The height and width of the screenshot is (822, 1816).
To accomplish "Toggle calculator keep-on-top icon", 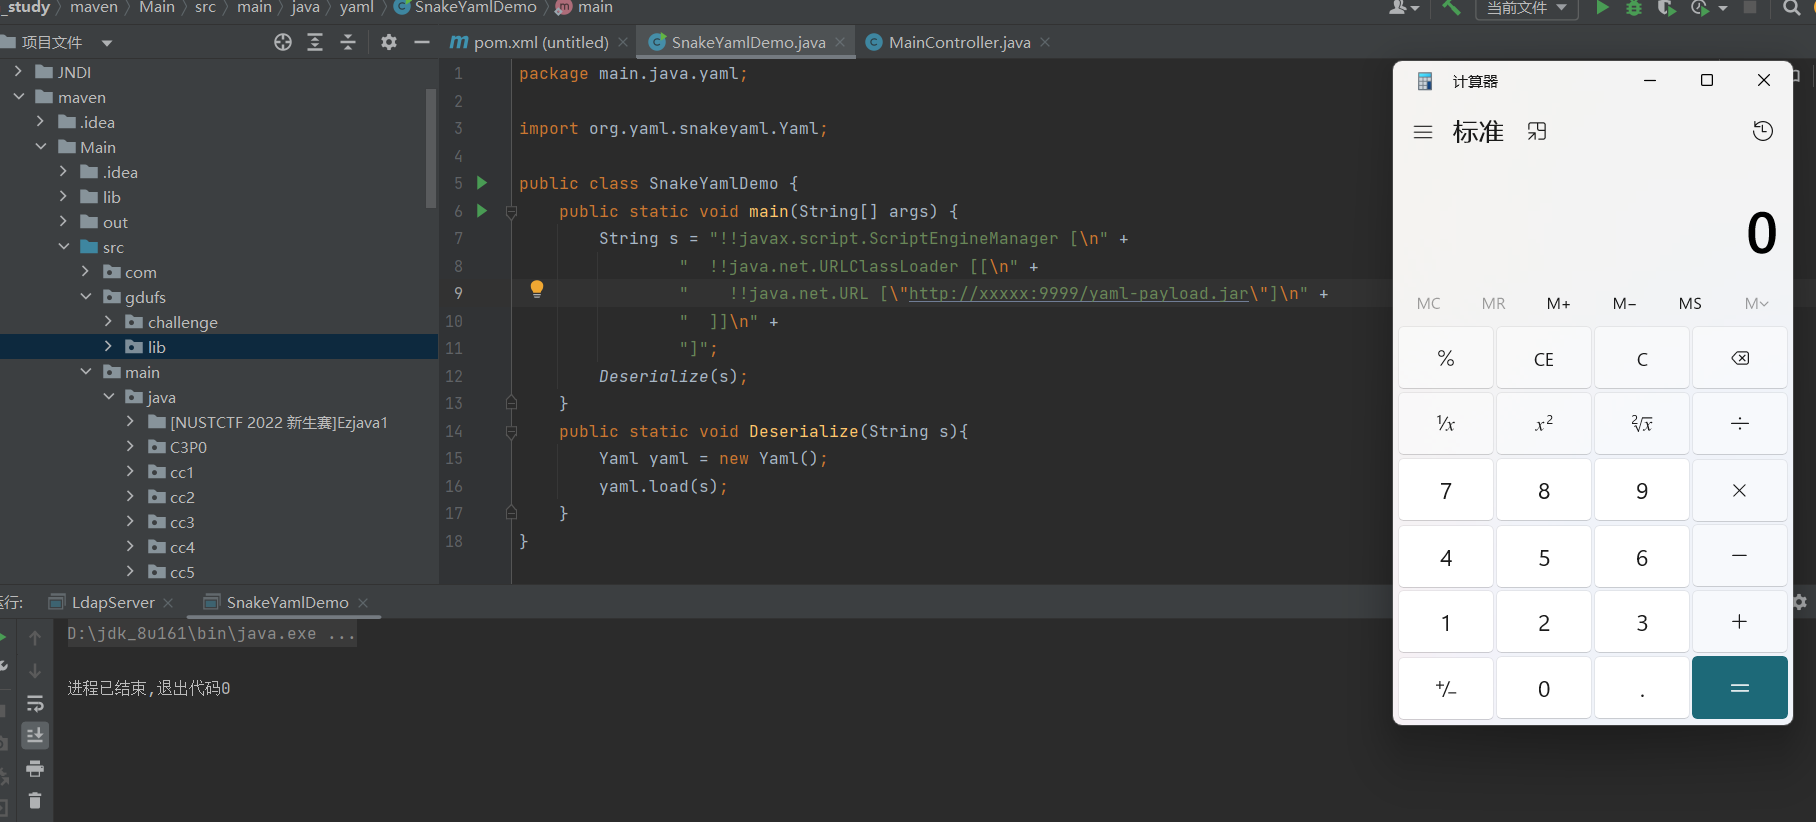I will [1537, 131].
